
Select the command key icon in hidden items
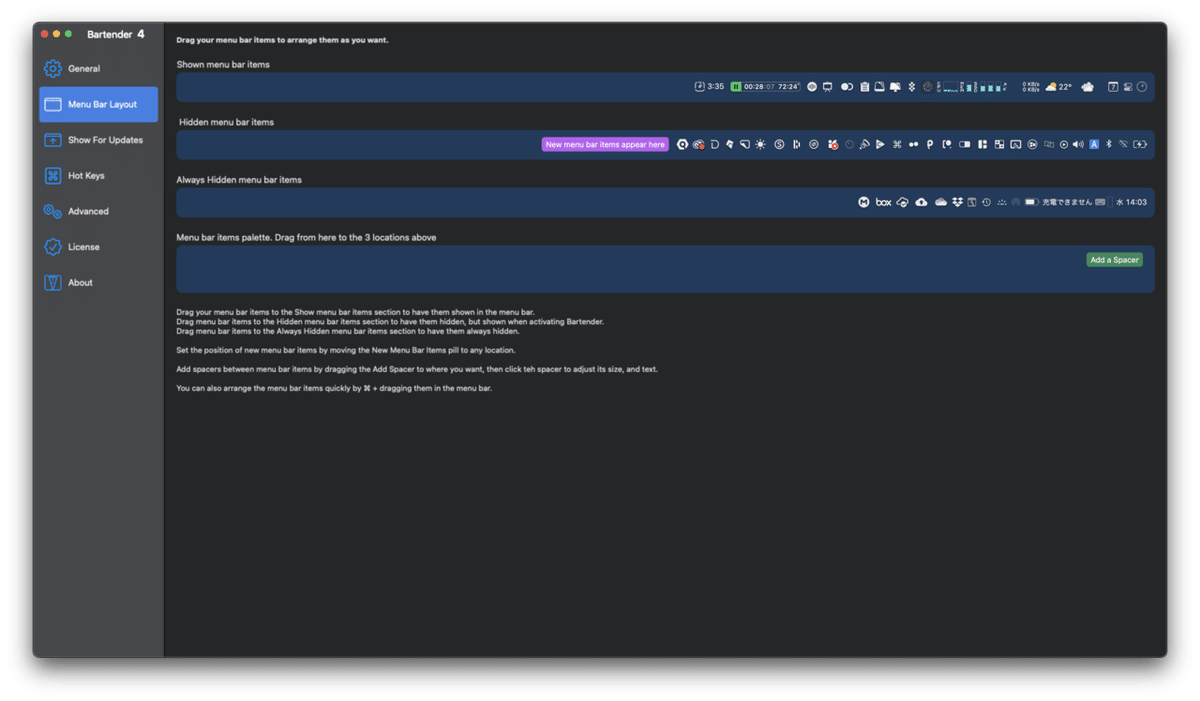897,145
